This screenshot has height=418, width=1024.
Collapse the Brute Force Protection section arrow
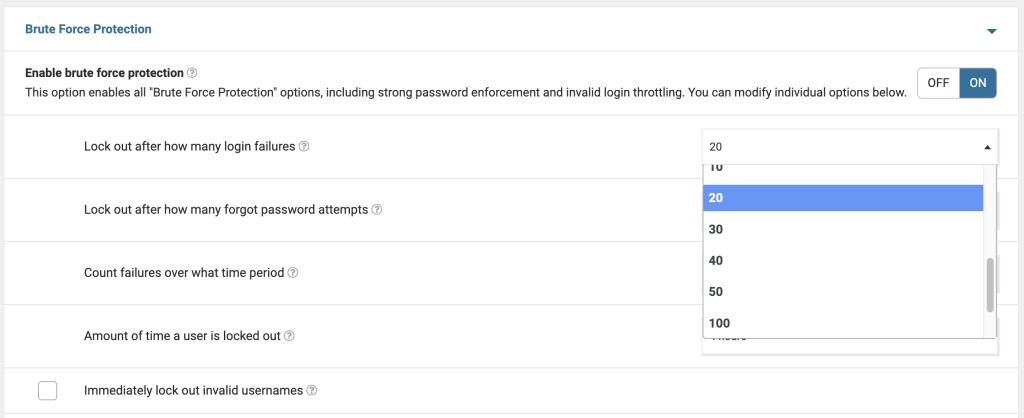(992, 31)
